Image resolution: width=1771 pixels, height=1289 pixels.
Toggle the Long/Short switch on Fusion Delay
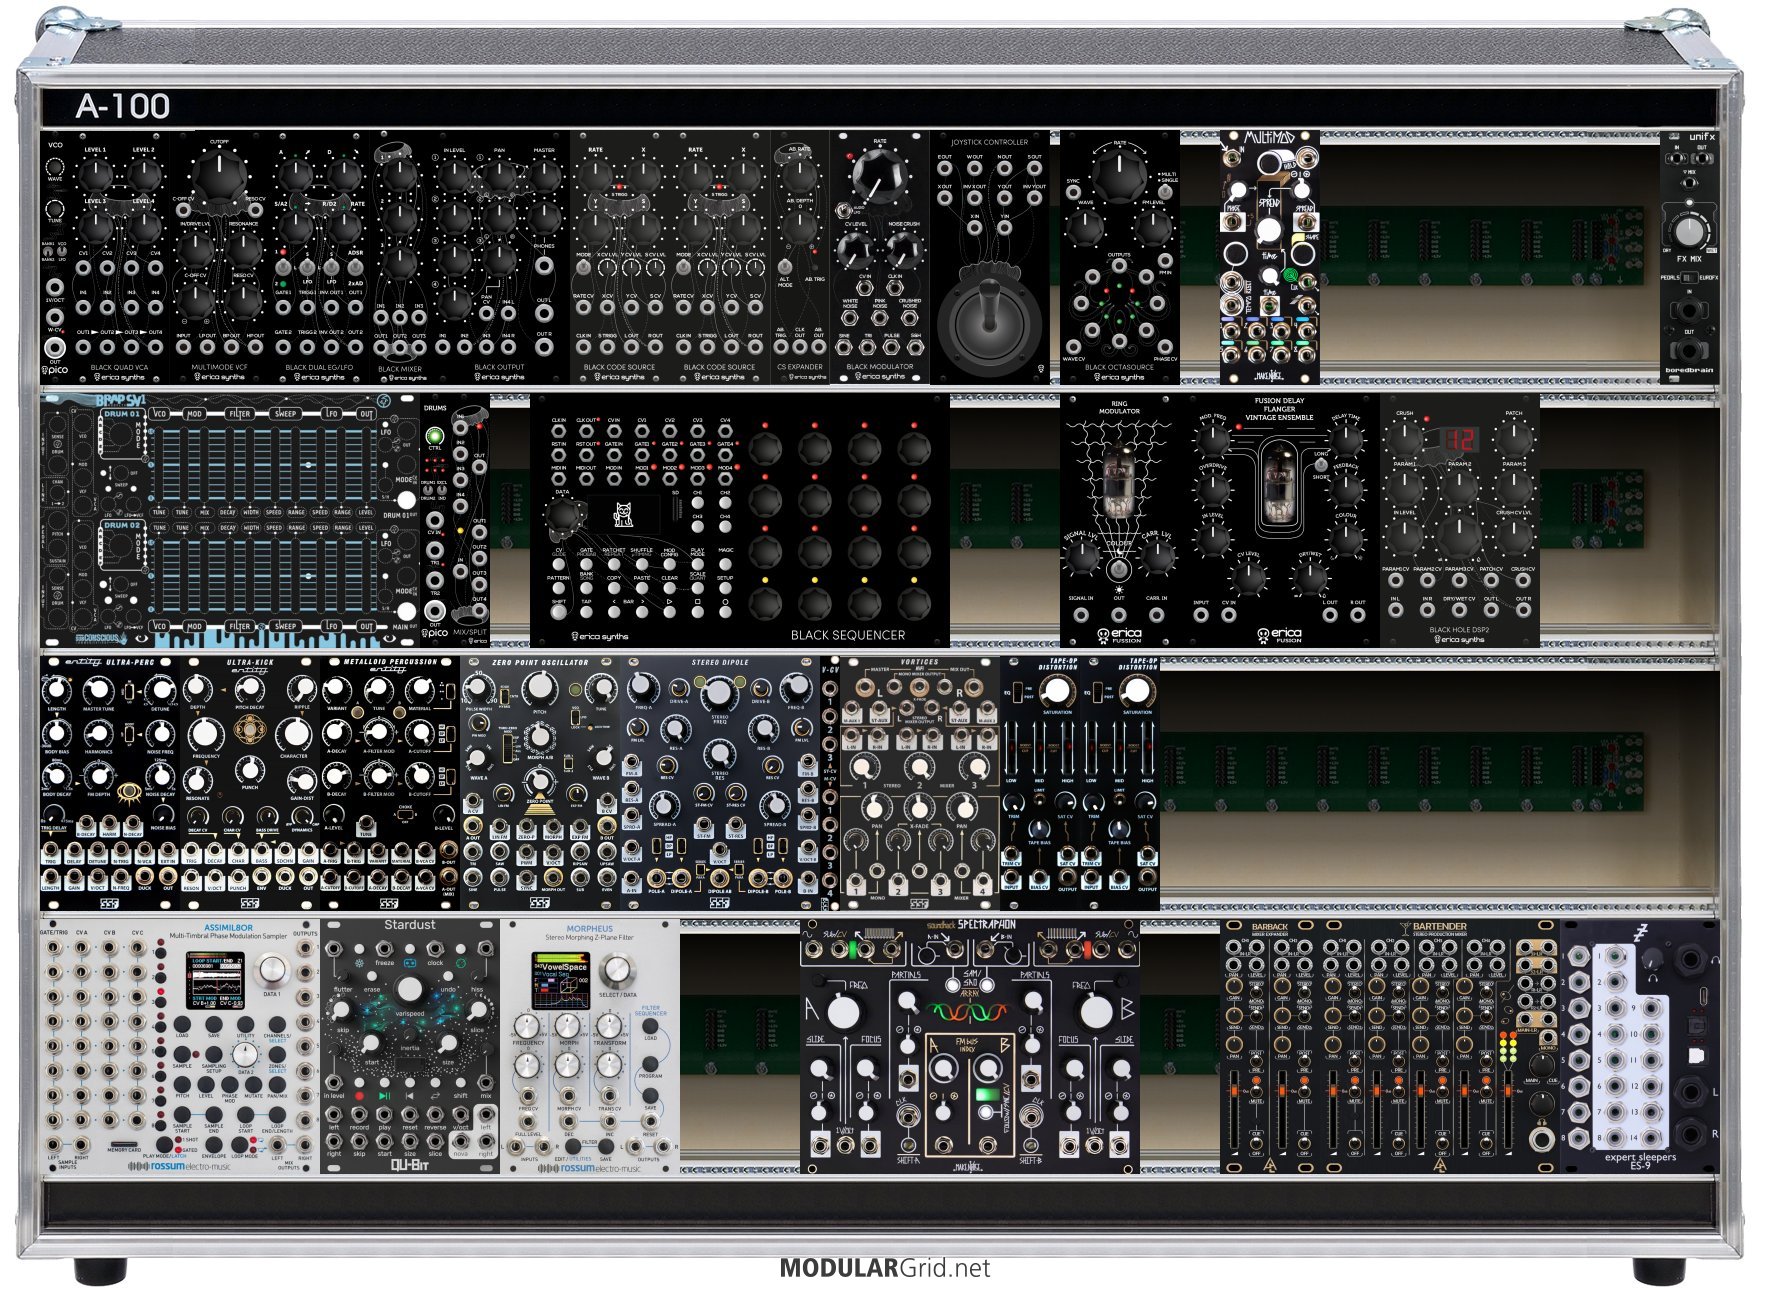coord(1321,466)
